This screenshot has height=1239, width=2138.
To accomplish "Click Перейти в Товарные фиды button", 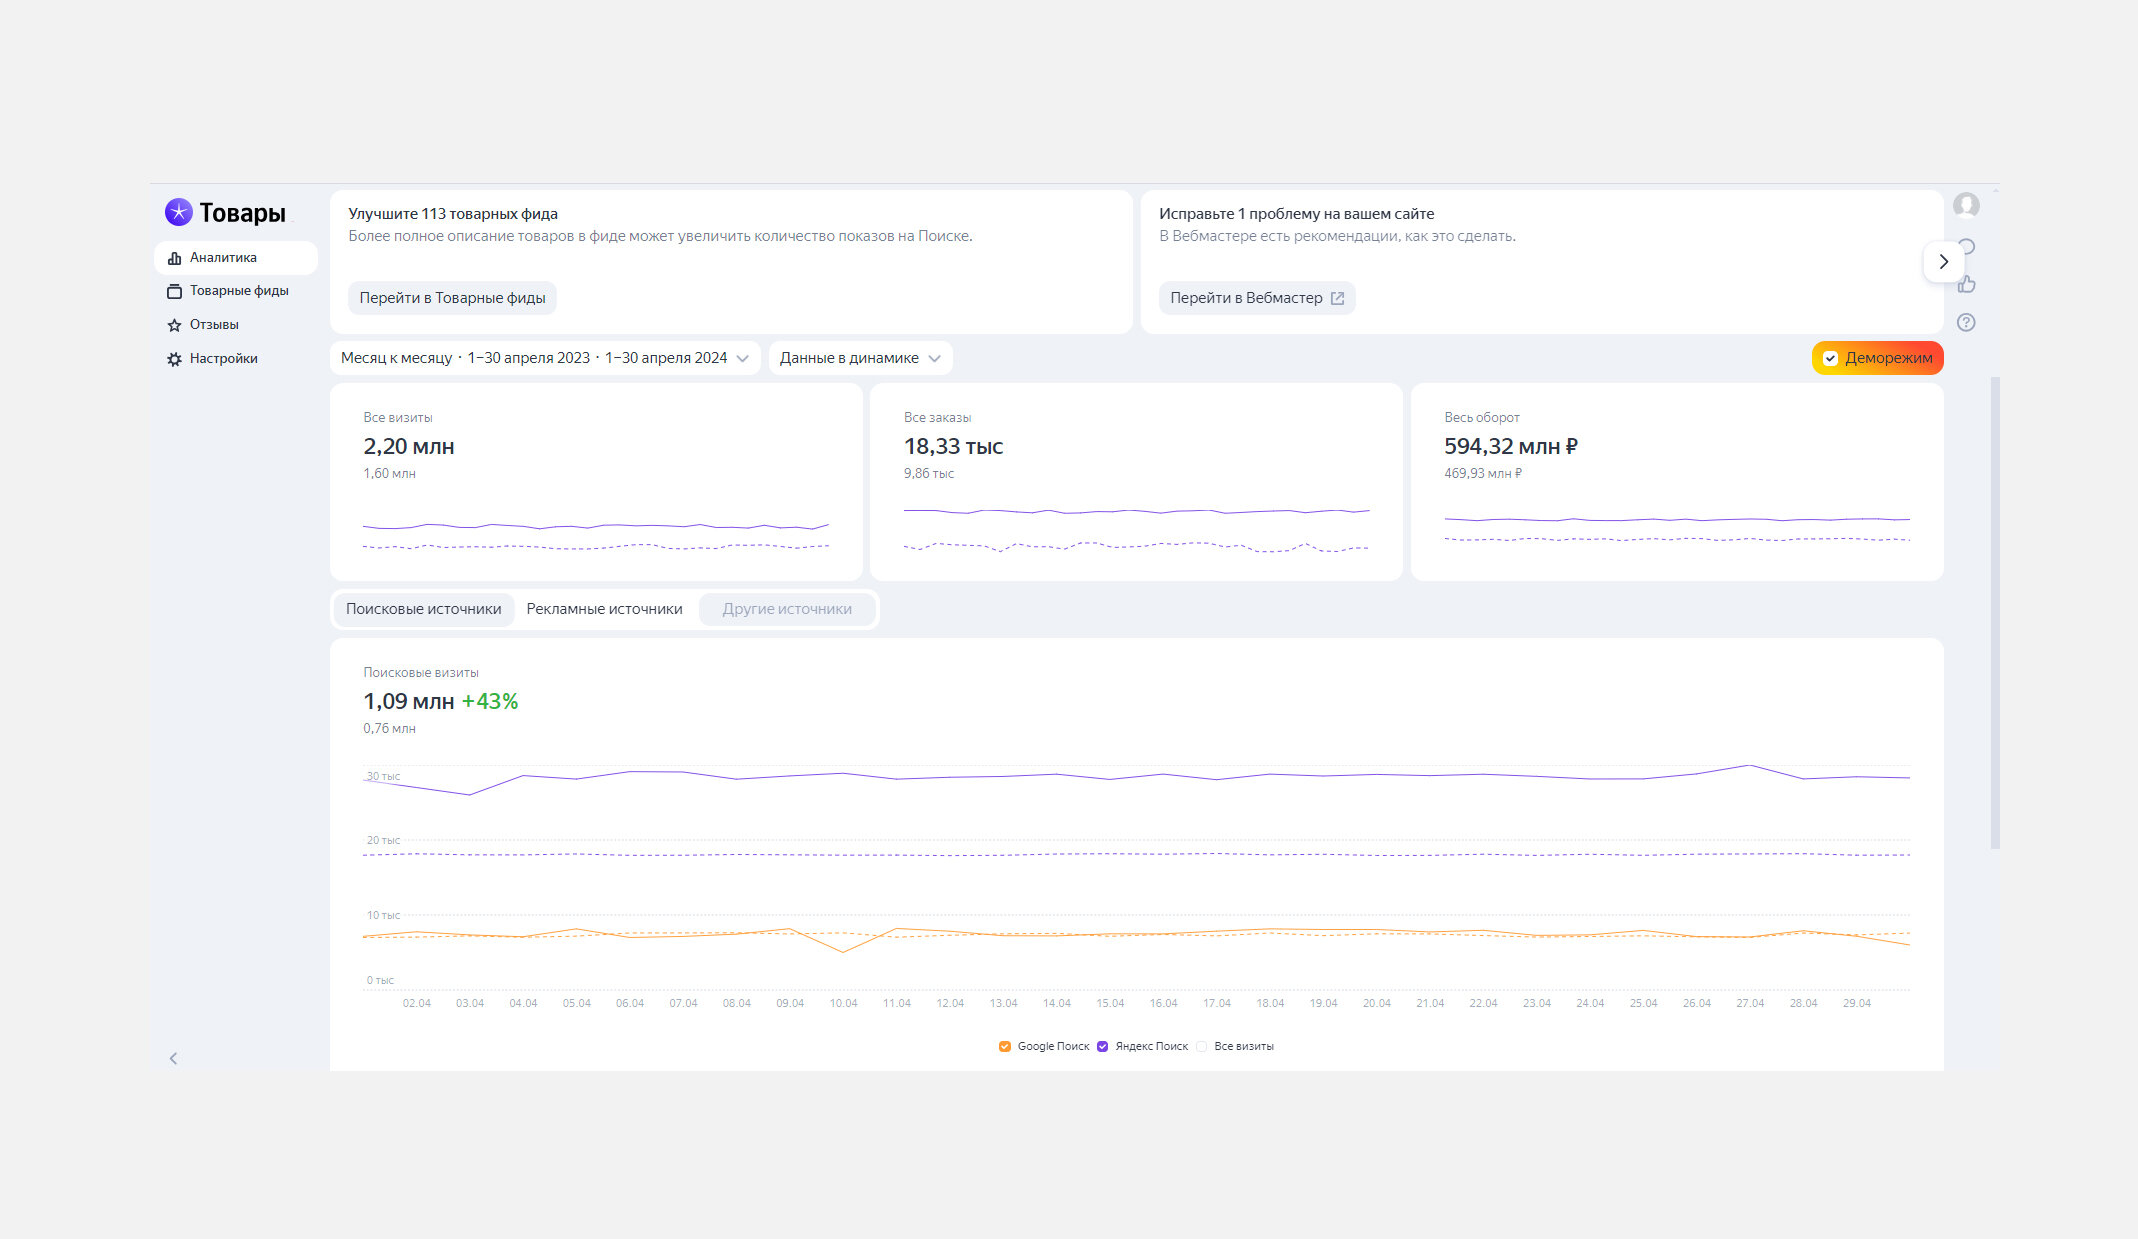I will (452, 298).
